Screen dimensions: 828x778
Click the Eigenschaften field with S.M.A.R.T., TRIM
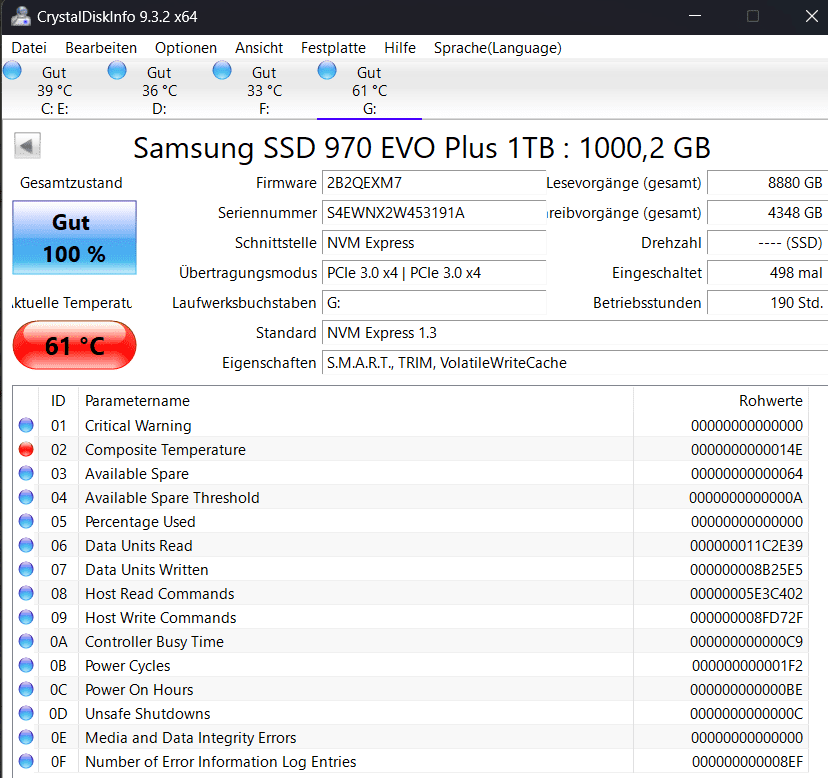(x=575, y=363)
